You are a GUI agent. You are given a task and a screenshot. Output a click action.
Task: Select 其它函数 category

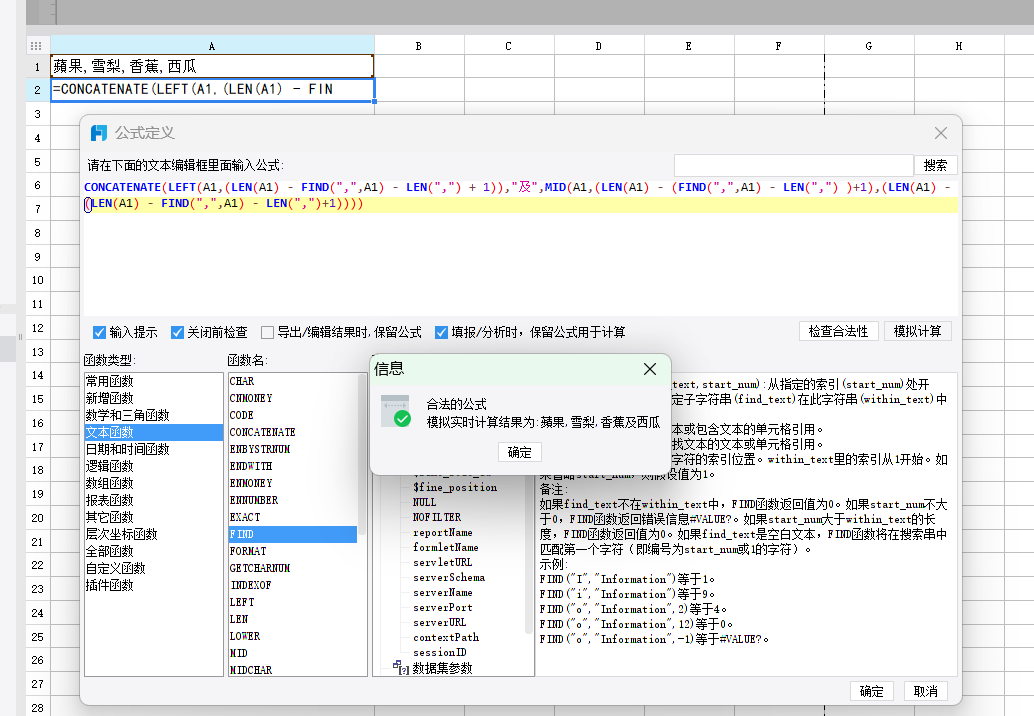tap(154, 518)
